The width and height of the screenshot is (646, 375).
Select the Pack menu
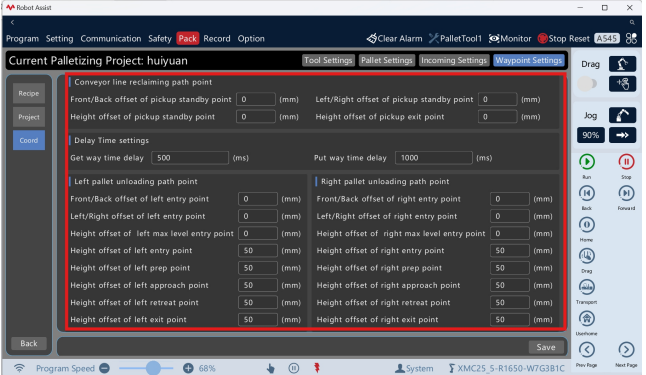[187, 38]
